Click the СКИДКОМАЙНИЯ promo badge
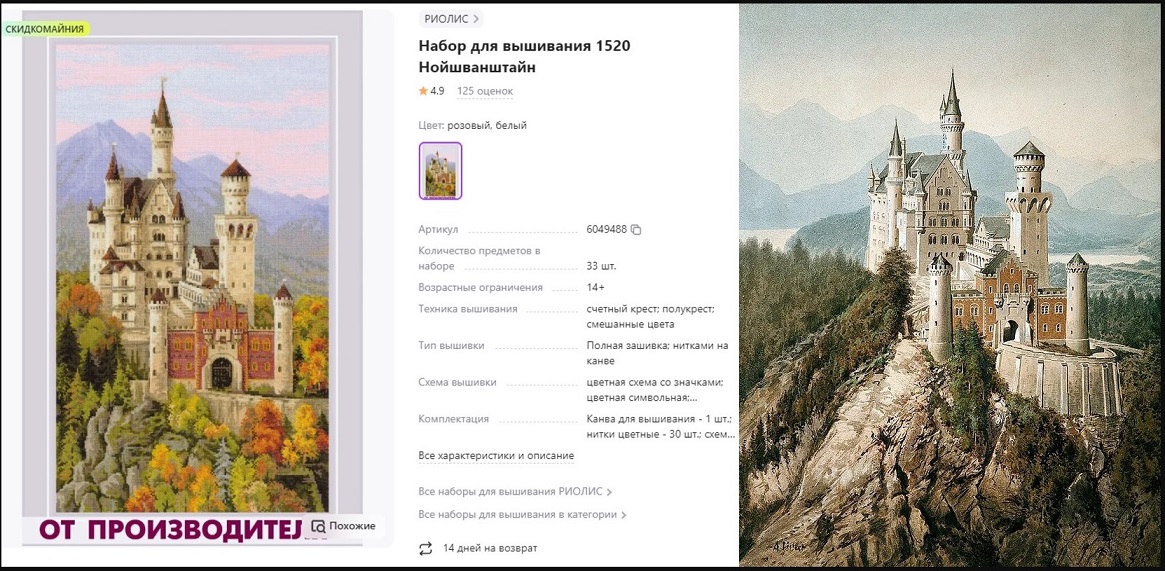This screenshot has width=1165, height=571. [x=45, y=29]
